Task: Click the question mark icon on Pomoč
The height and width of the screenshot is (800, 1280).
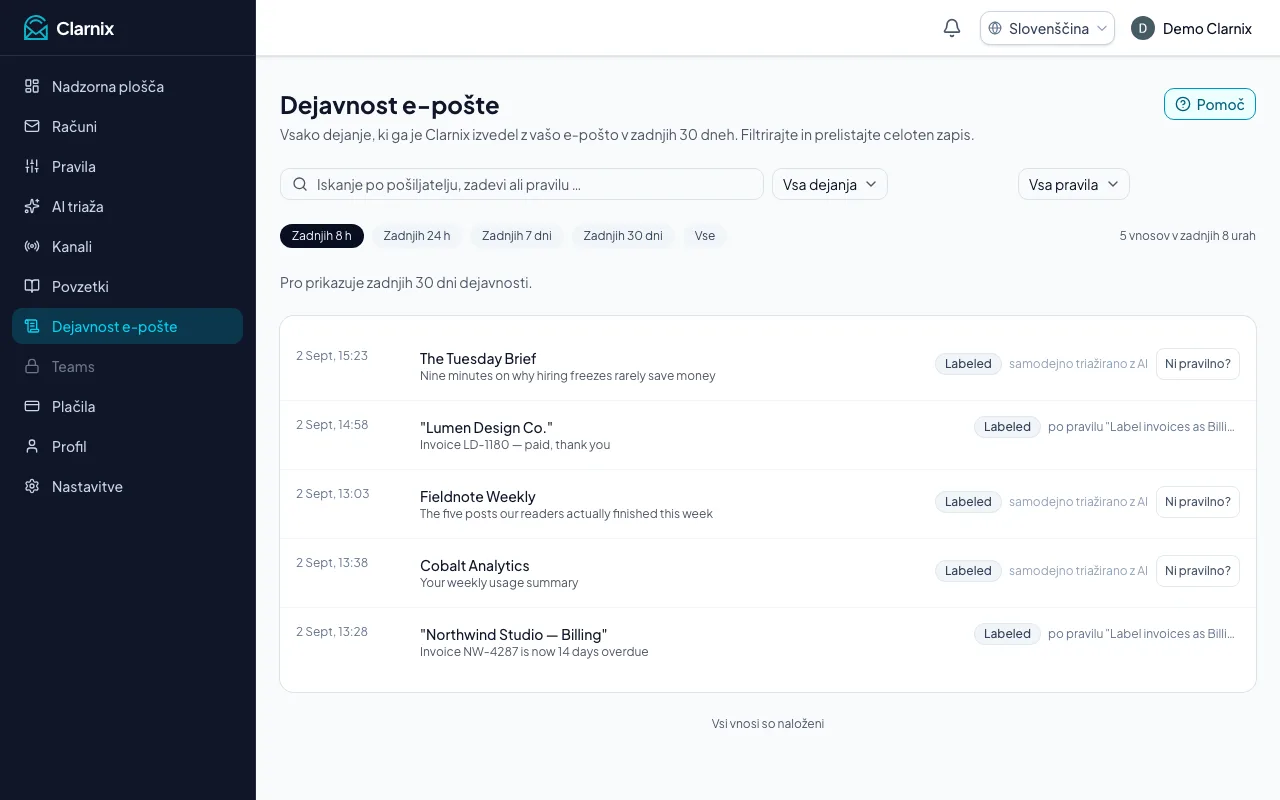Action: point(1183,104)
